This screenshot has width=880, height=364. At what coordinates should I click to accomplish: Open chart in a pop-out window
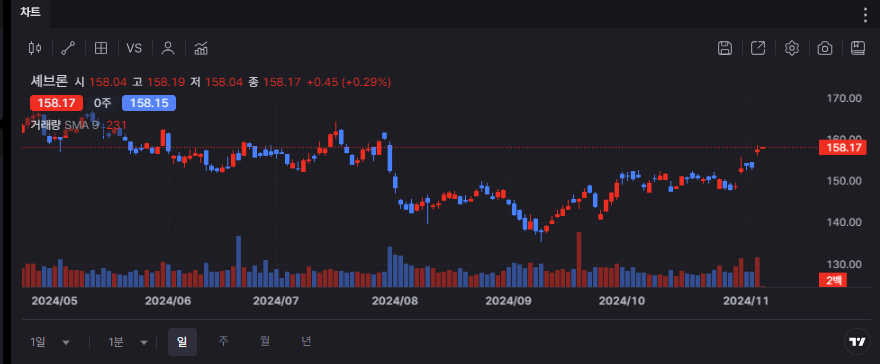pos(758,48)
